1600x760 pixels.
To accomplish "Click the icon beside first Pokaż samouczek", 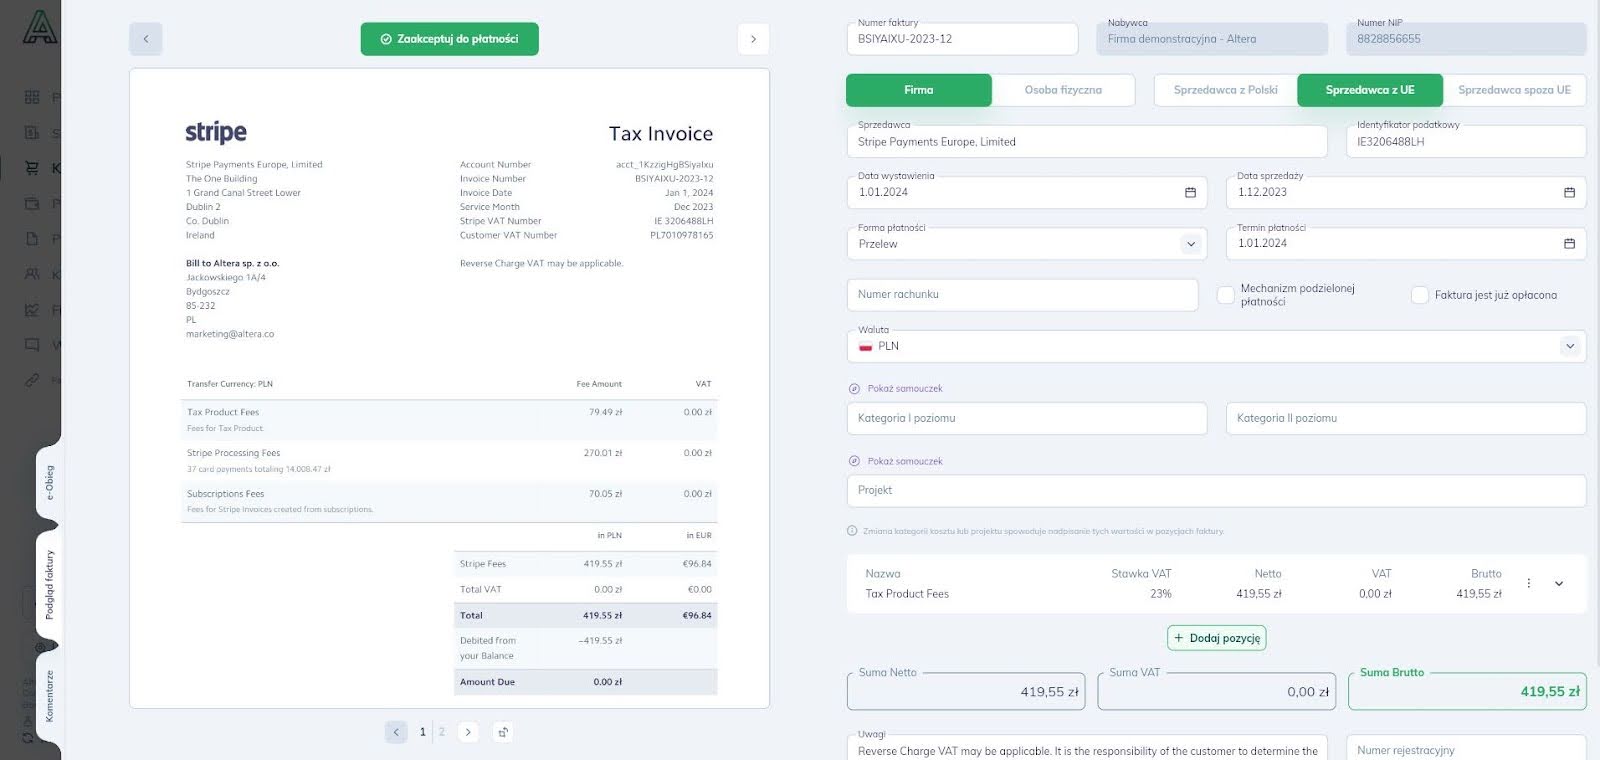I will (854, 388).
